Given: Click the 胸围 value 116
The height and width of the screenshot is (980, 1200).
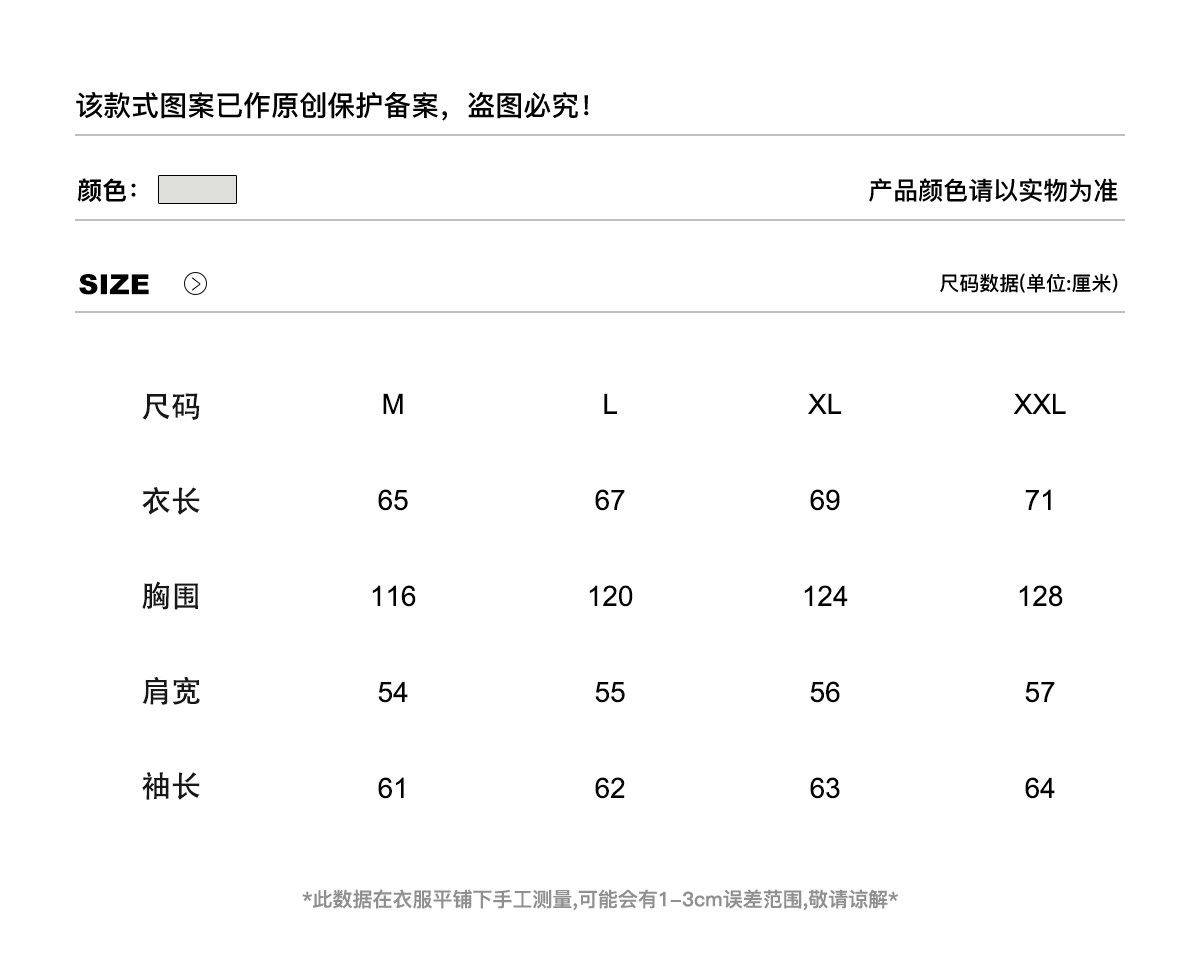Looking at the screenshot, I should pos(393,596).
